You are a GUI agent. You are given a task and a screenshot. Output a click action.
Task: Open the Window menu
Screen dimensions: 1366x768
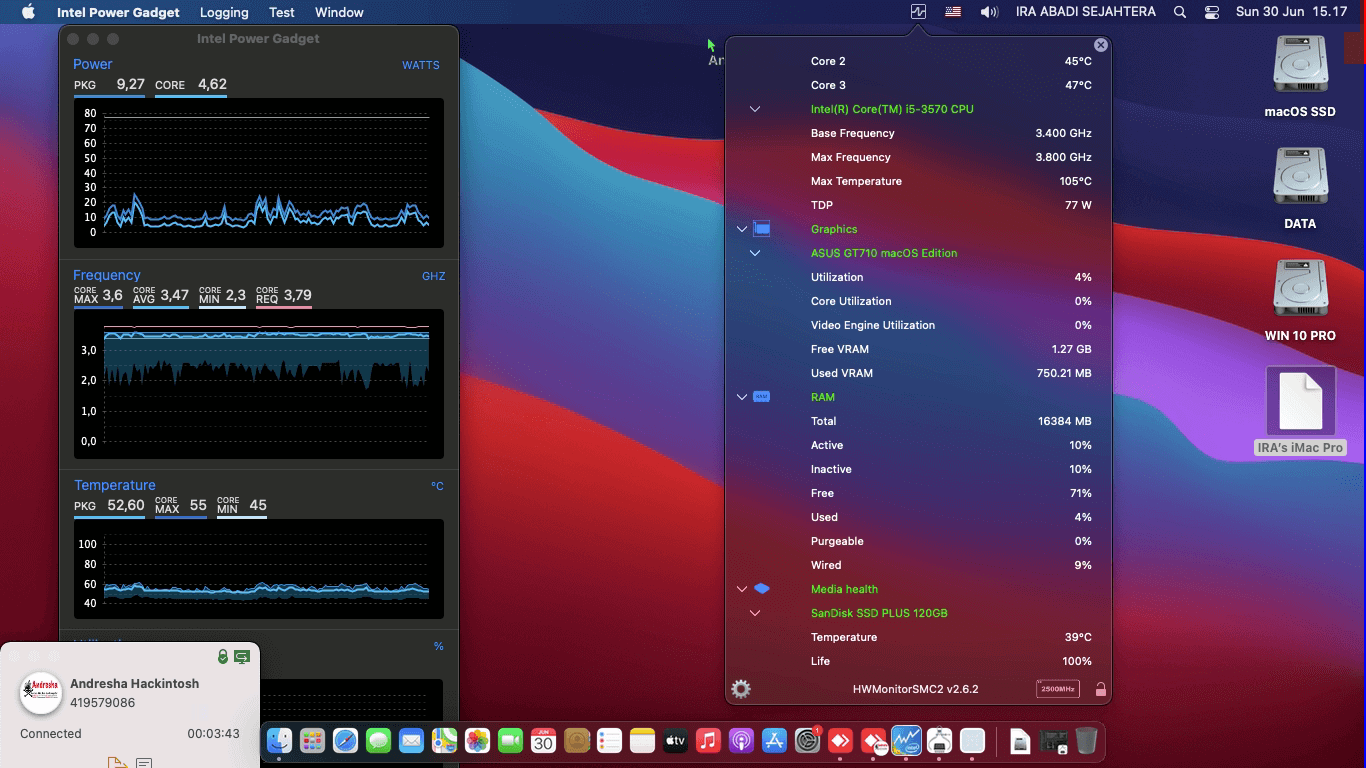[339, 12]
